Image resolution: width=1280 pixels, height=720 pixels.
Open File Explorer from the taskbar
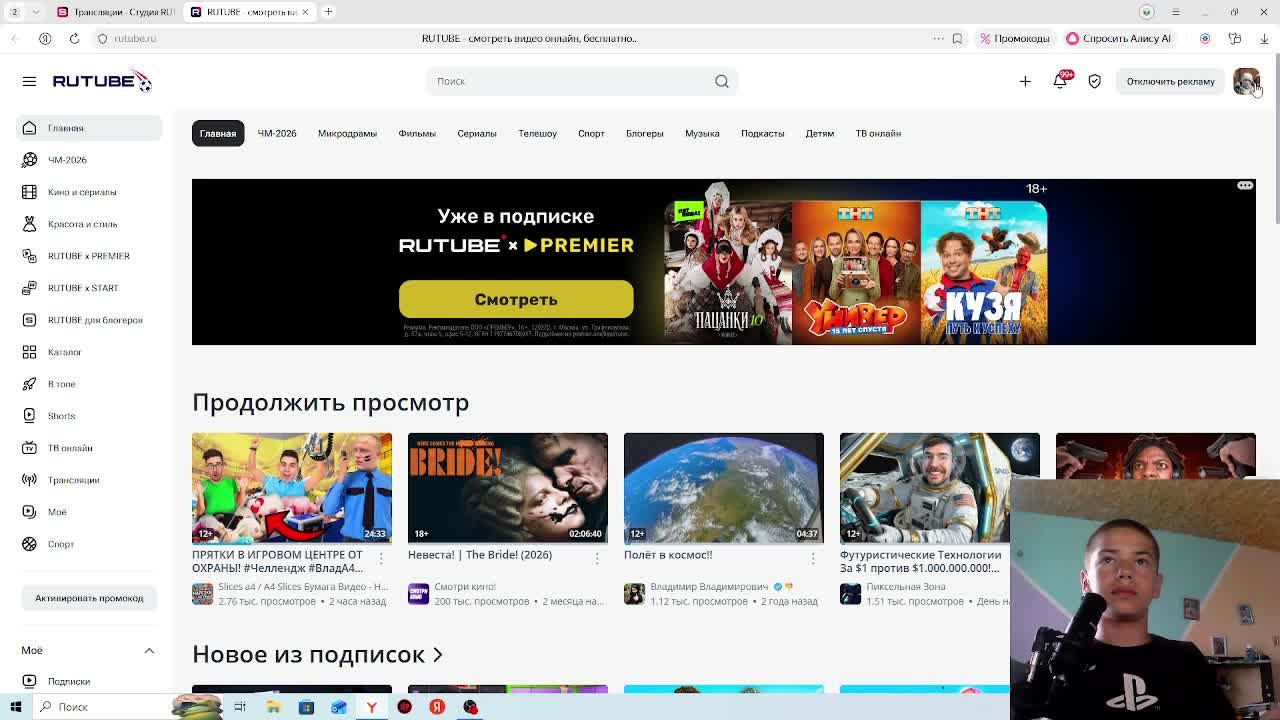coord(273,707)
